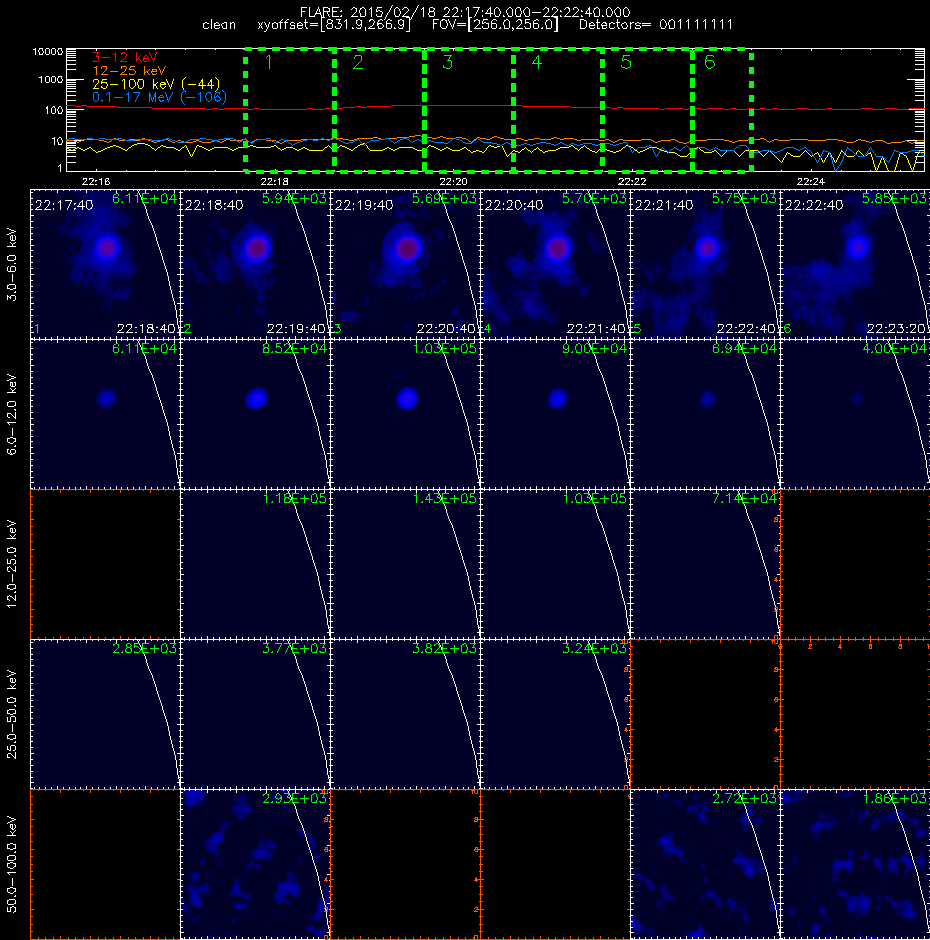Click the red '3-12 keV' legend entry
This screenshot has width=930, height=940.
coord(125,58)
